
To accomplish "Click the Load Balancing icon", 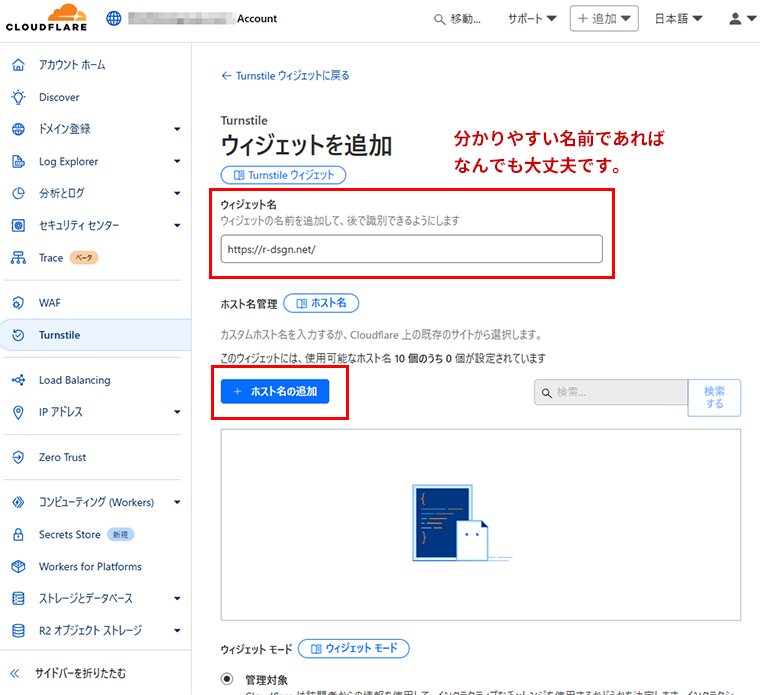I will [18, 380].
